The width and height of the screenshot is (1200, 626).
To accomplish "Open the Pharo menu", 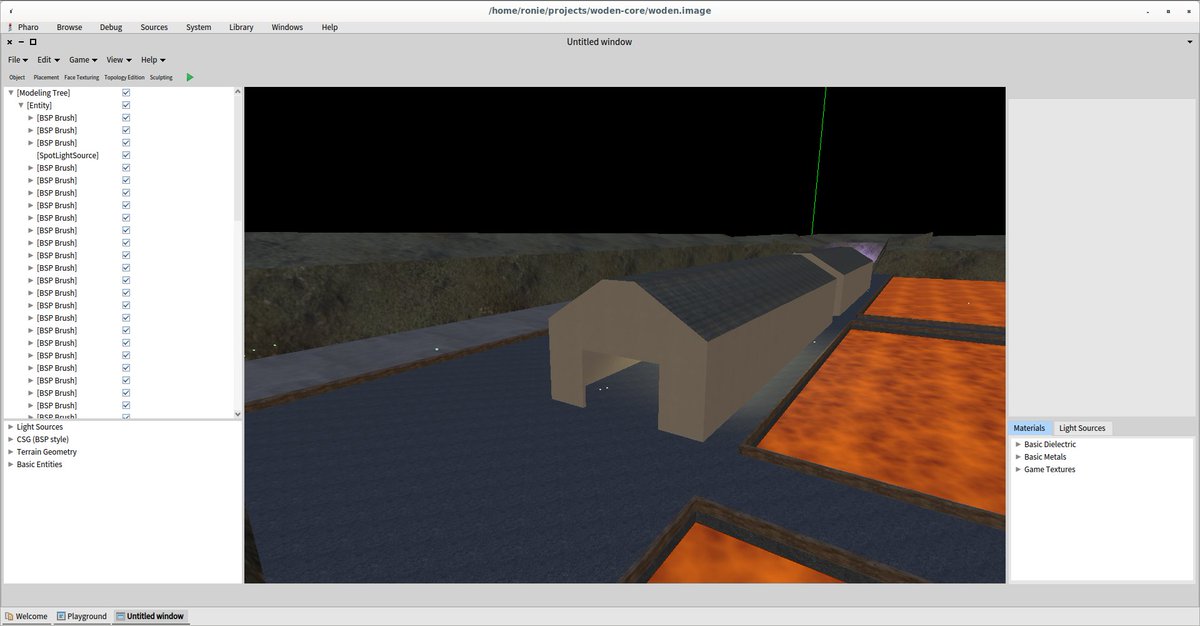I will [28, 27].
